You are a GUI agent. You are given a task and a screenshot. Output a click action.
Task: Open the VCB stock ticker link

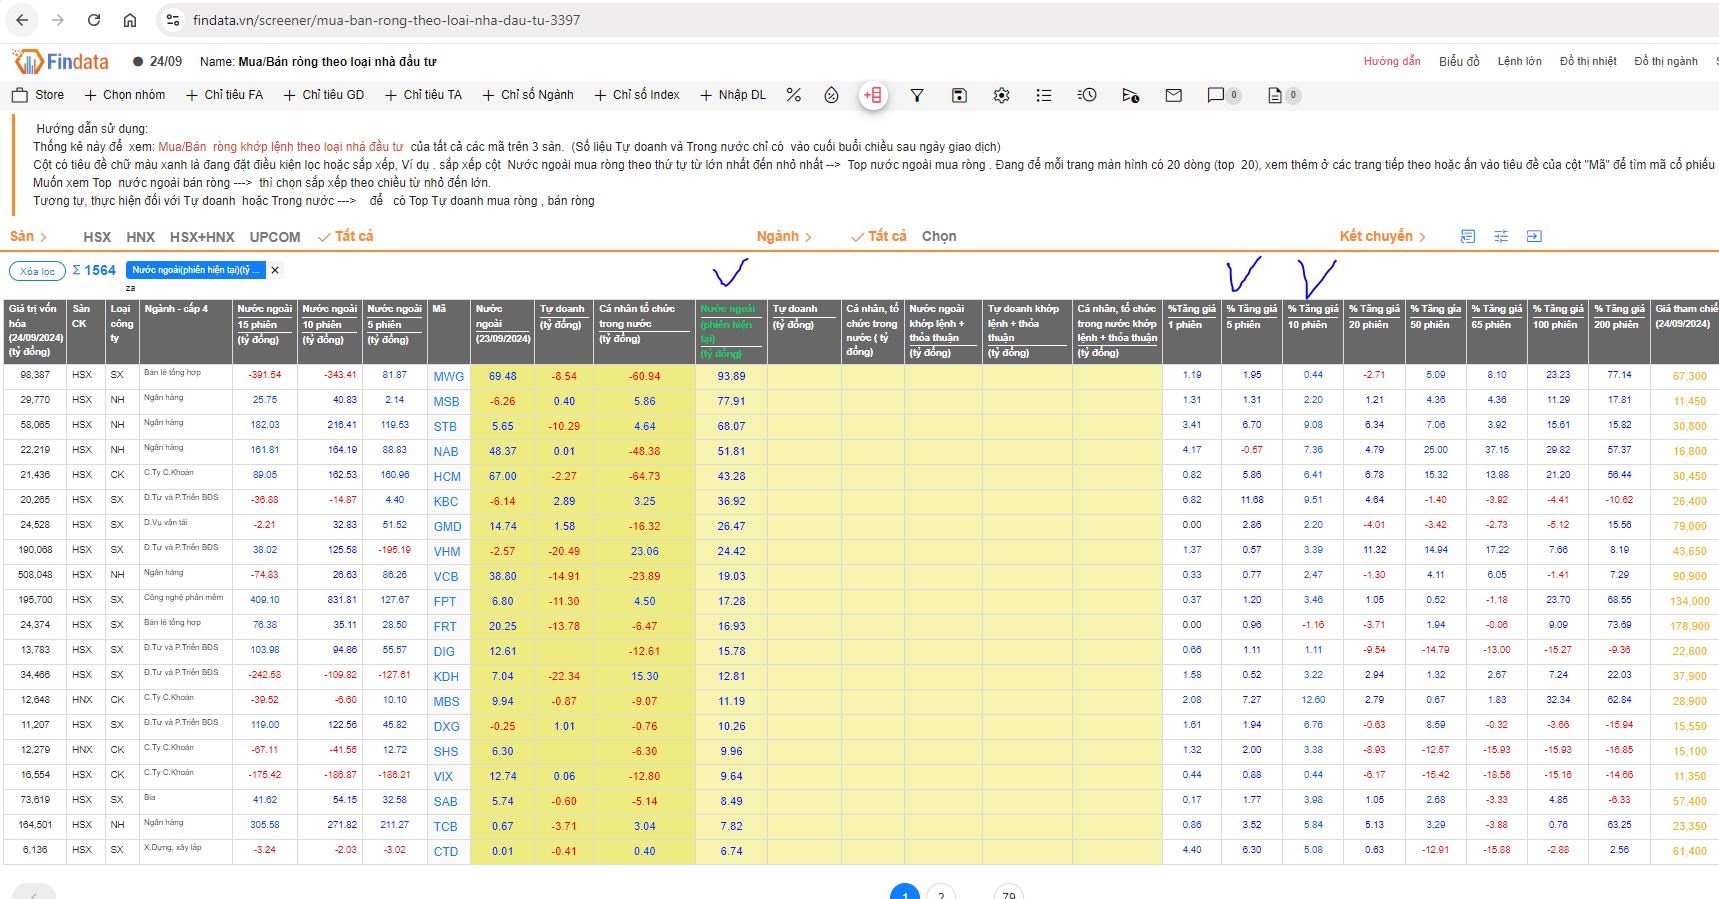pos(446,577)
